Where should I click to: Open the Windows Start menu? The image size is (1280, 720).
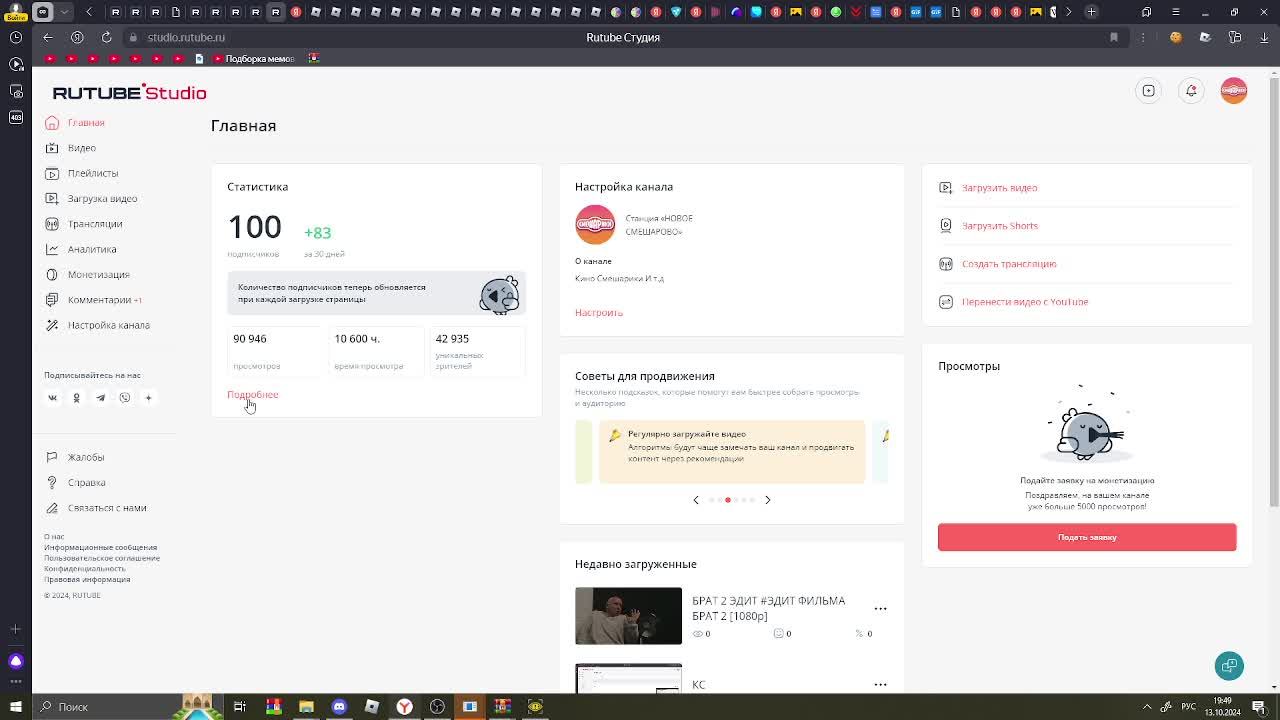(x=16, y=707)
